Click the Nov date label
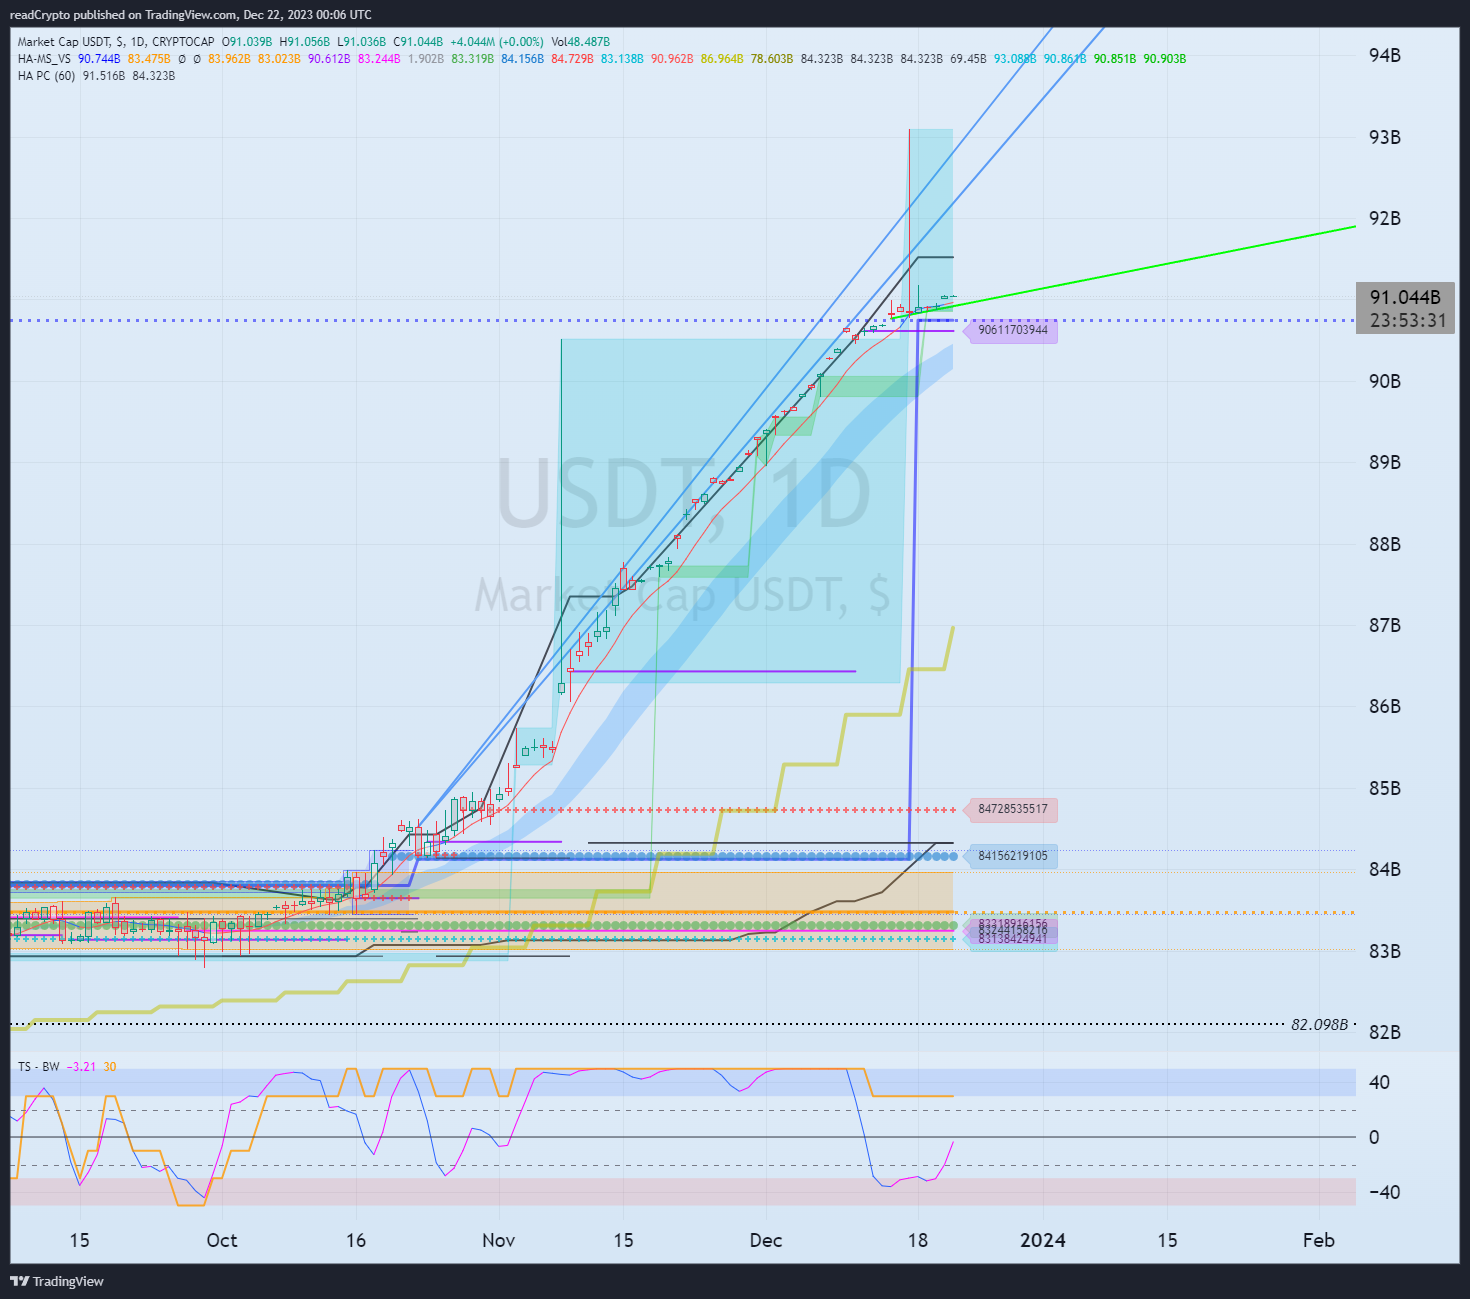1470x1299 pixels. [498, 1240]
